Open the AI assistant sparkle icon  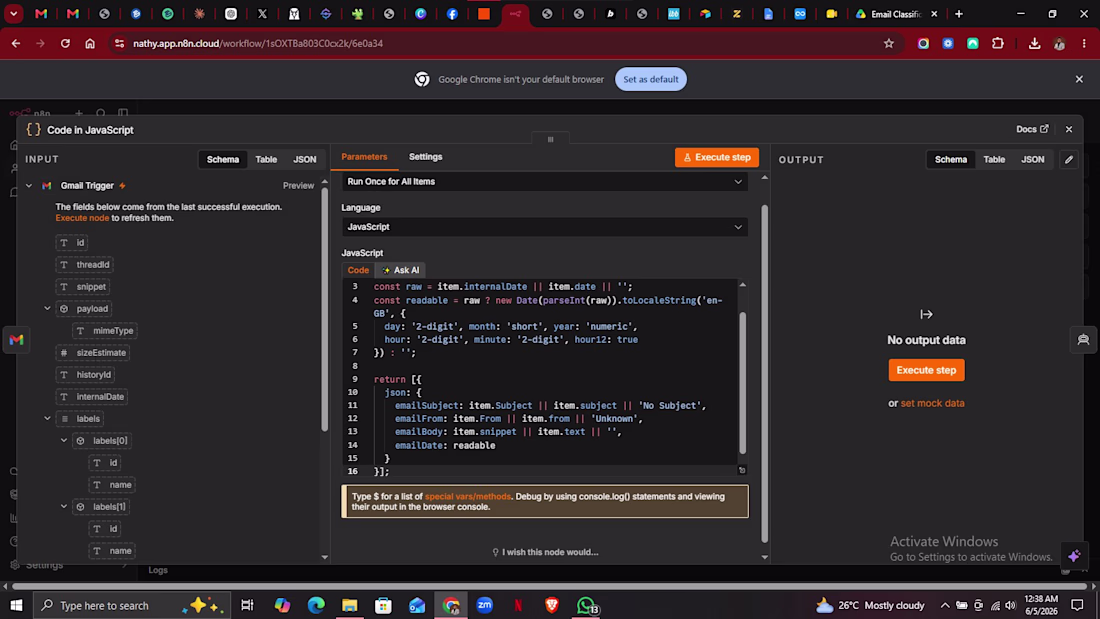coord(1074,556)
